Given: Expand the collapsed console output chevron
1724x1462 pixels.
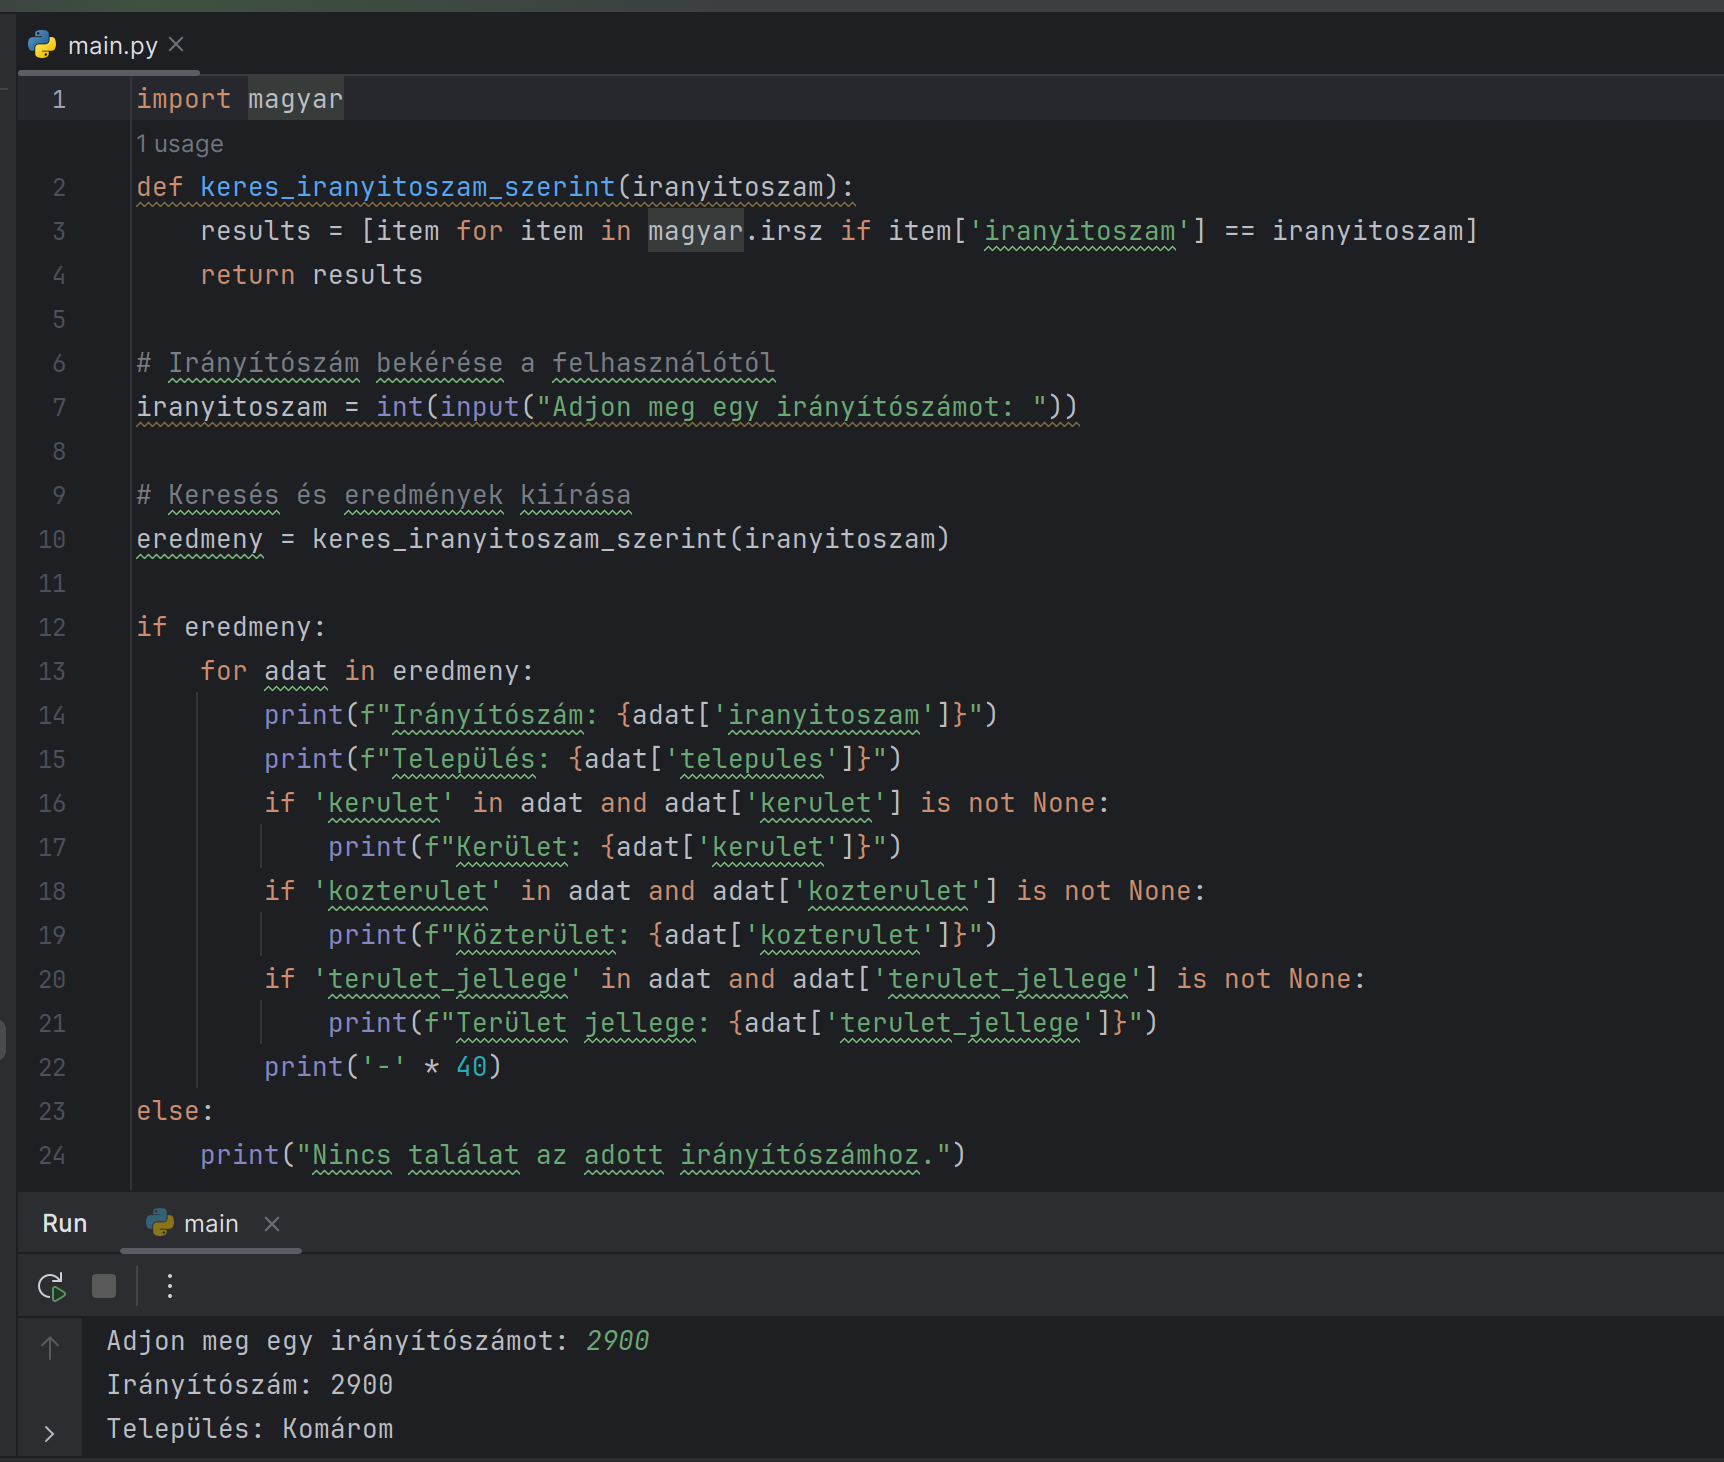Looking at the screenshot, I should [x=49, y=1432].
